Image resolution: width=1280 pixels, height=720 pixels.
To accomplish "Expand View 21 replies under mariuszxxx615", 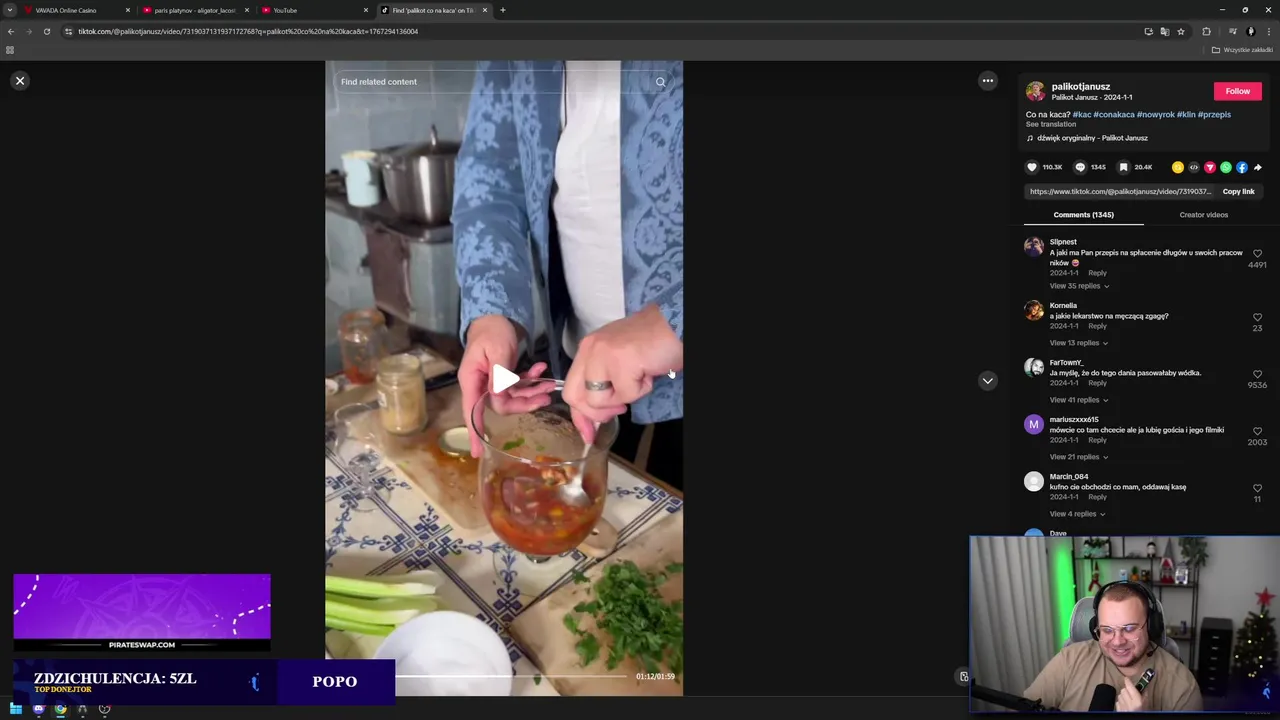I will click(1078, 457).
